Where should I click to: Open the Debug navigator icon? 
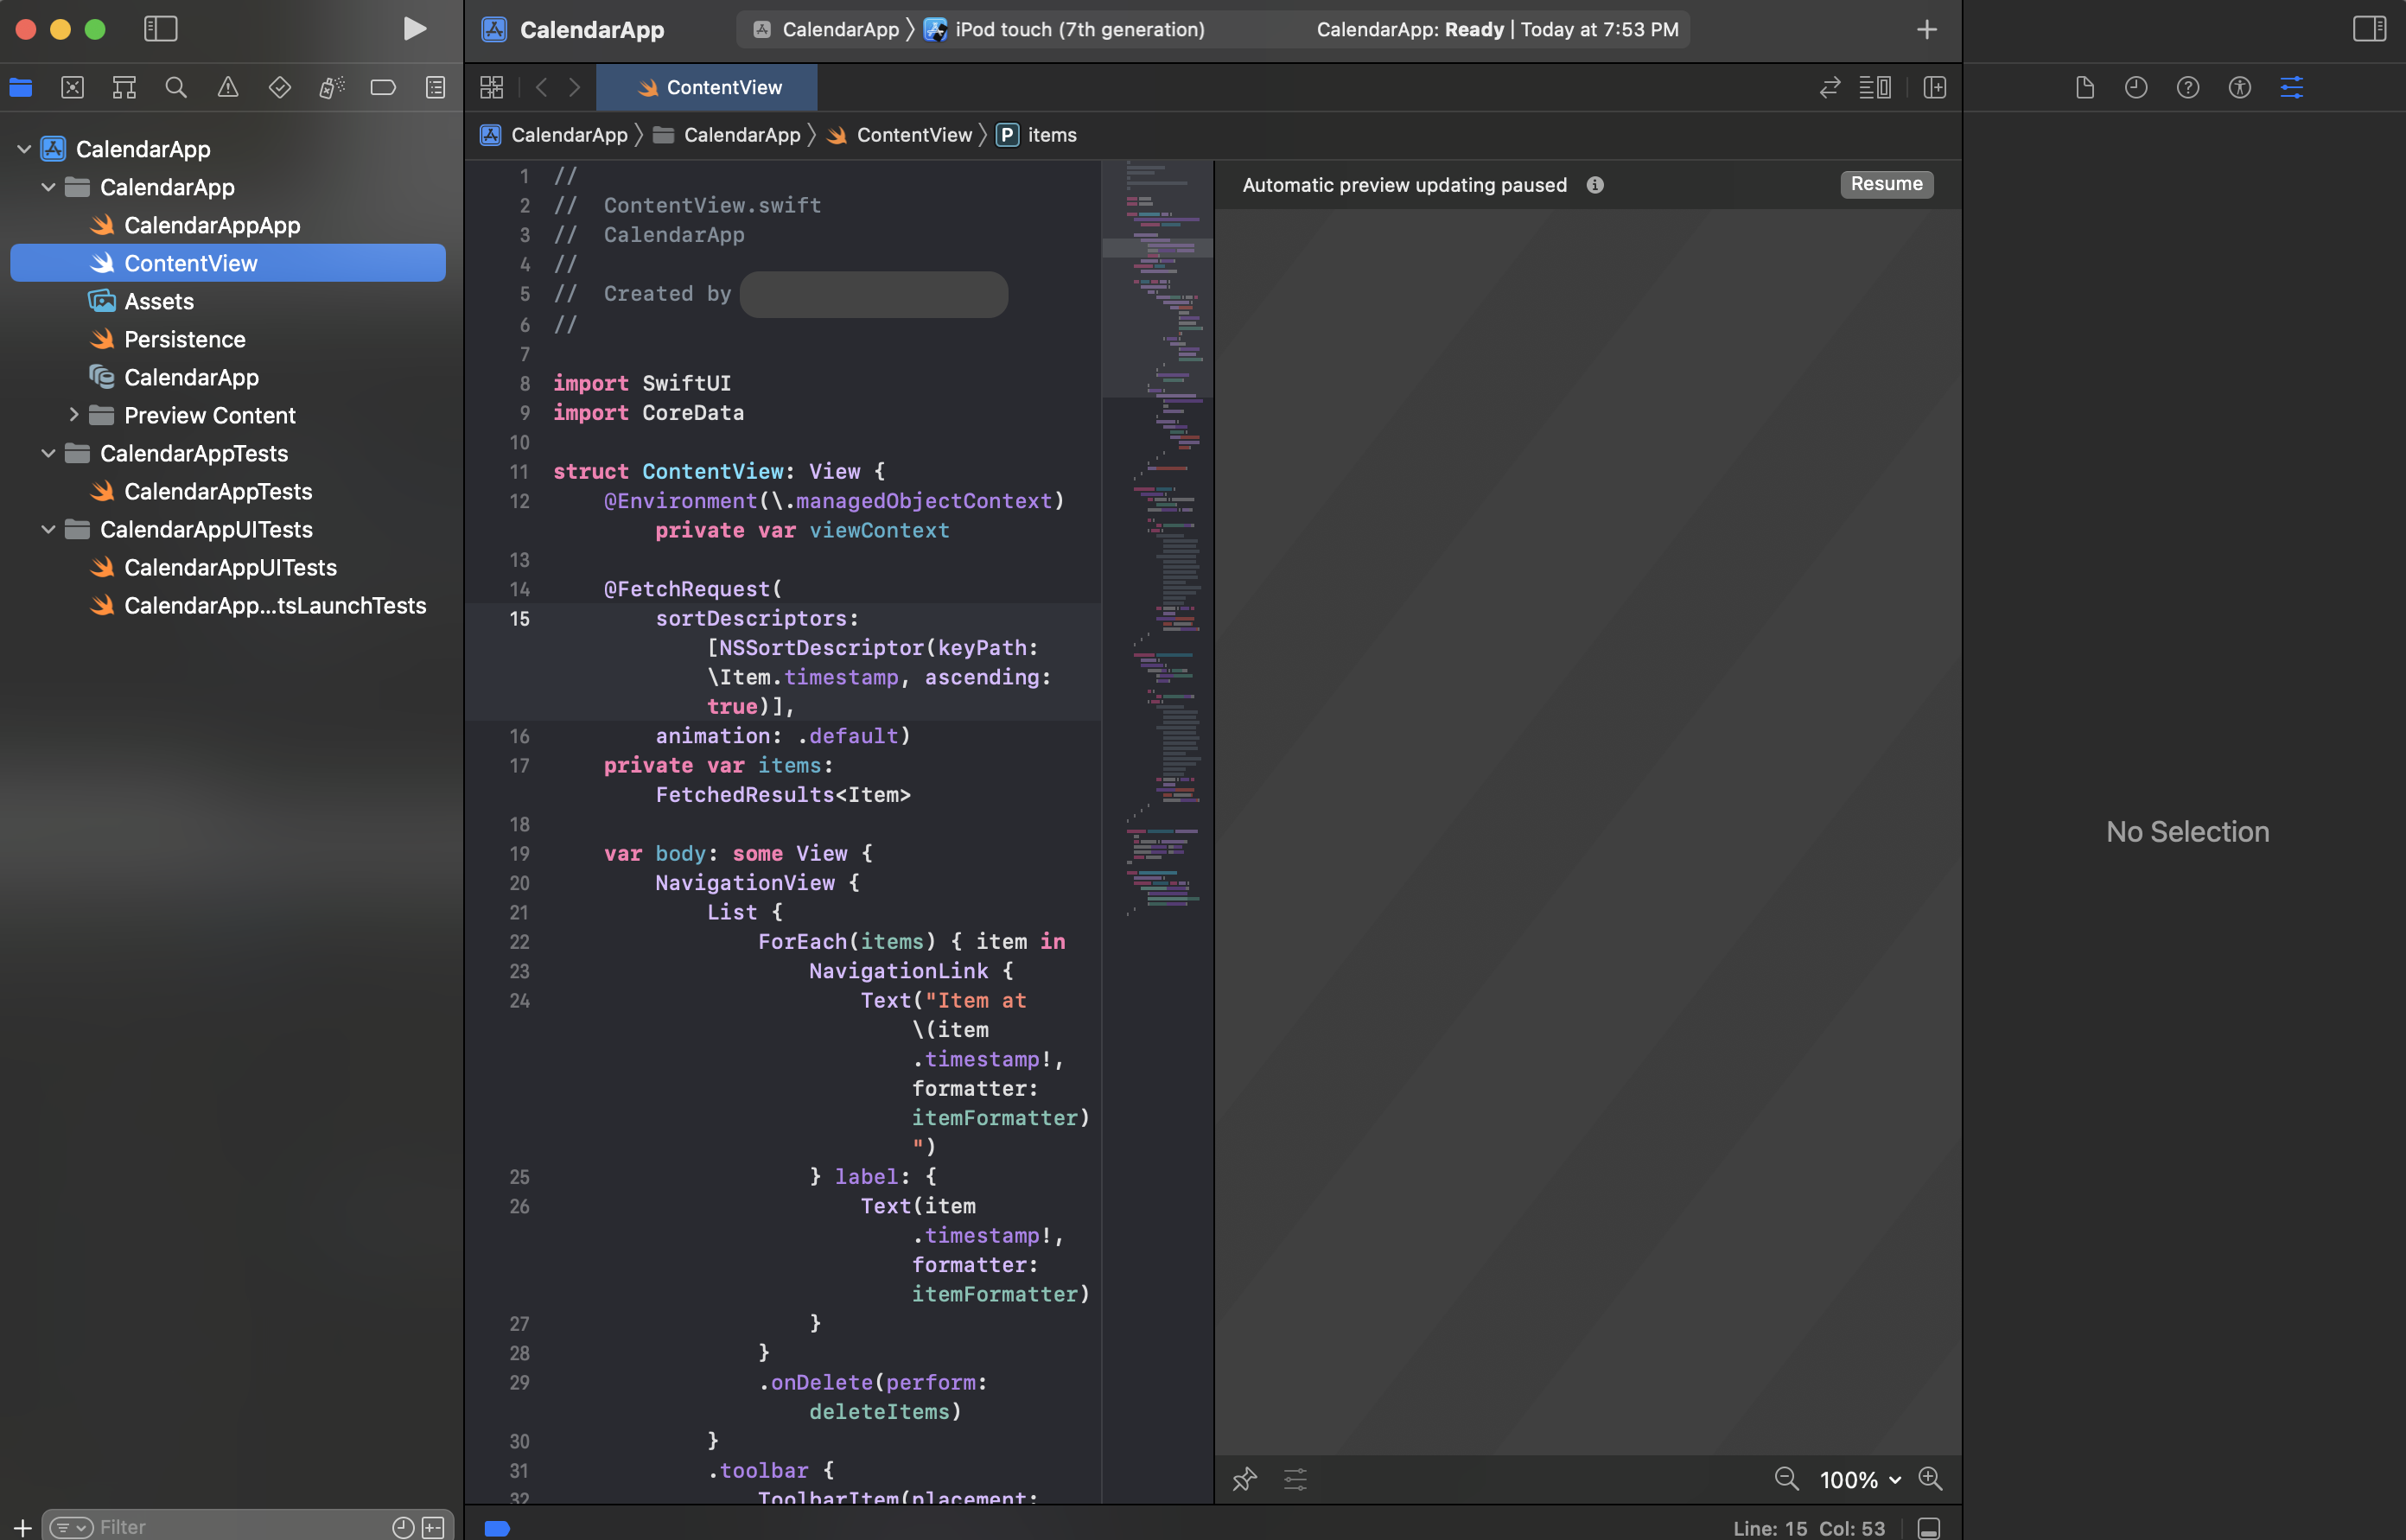(332, 88)
